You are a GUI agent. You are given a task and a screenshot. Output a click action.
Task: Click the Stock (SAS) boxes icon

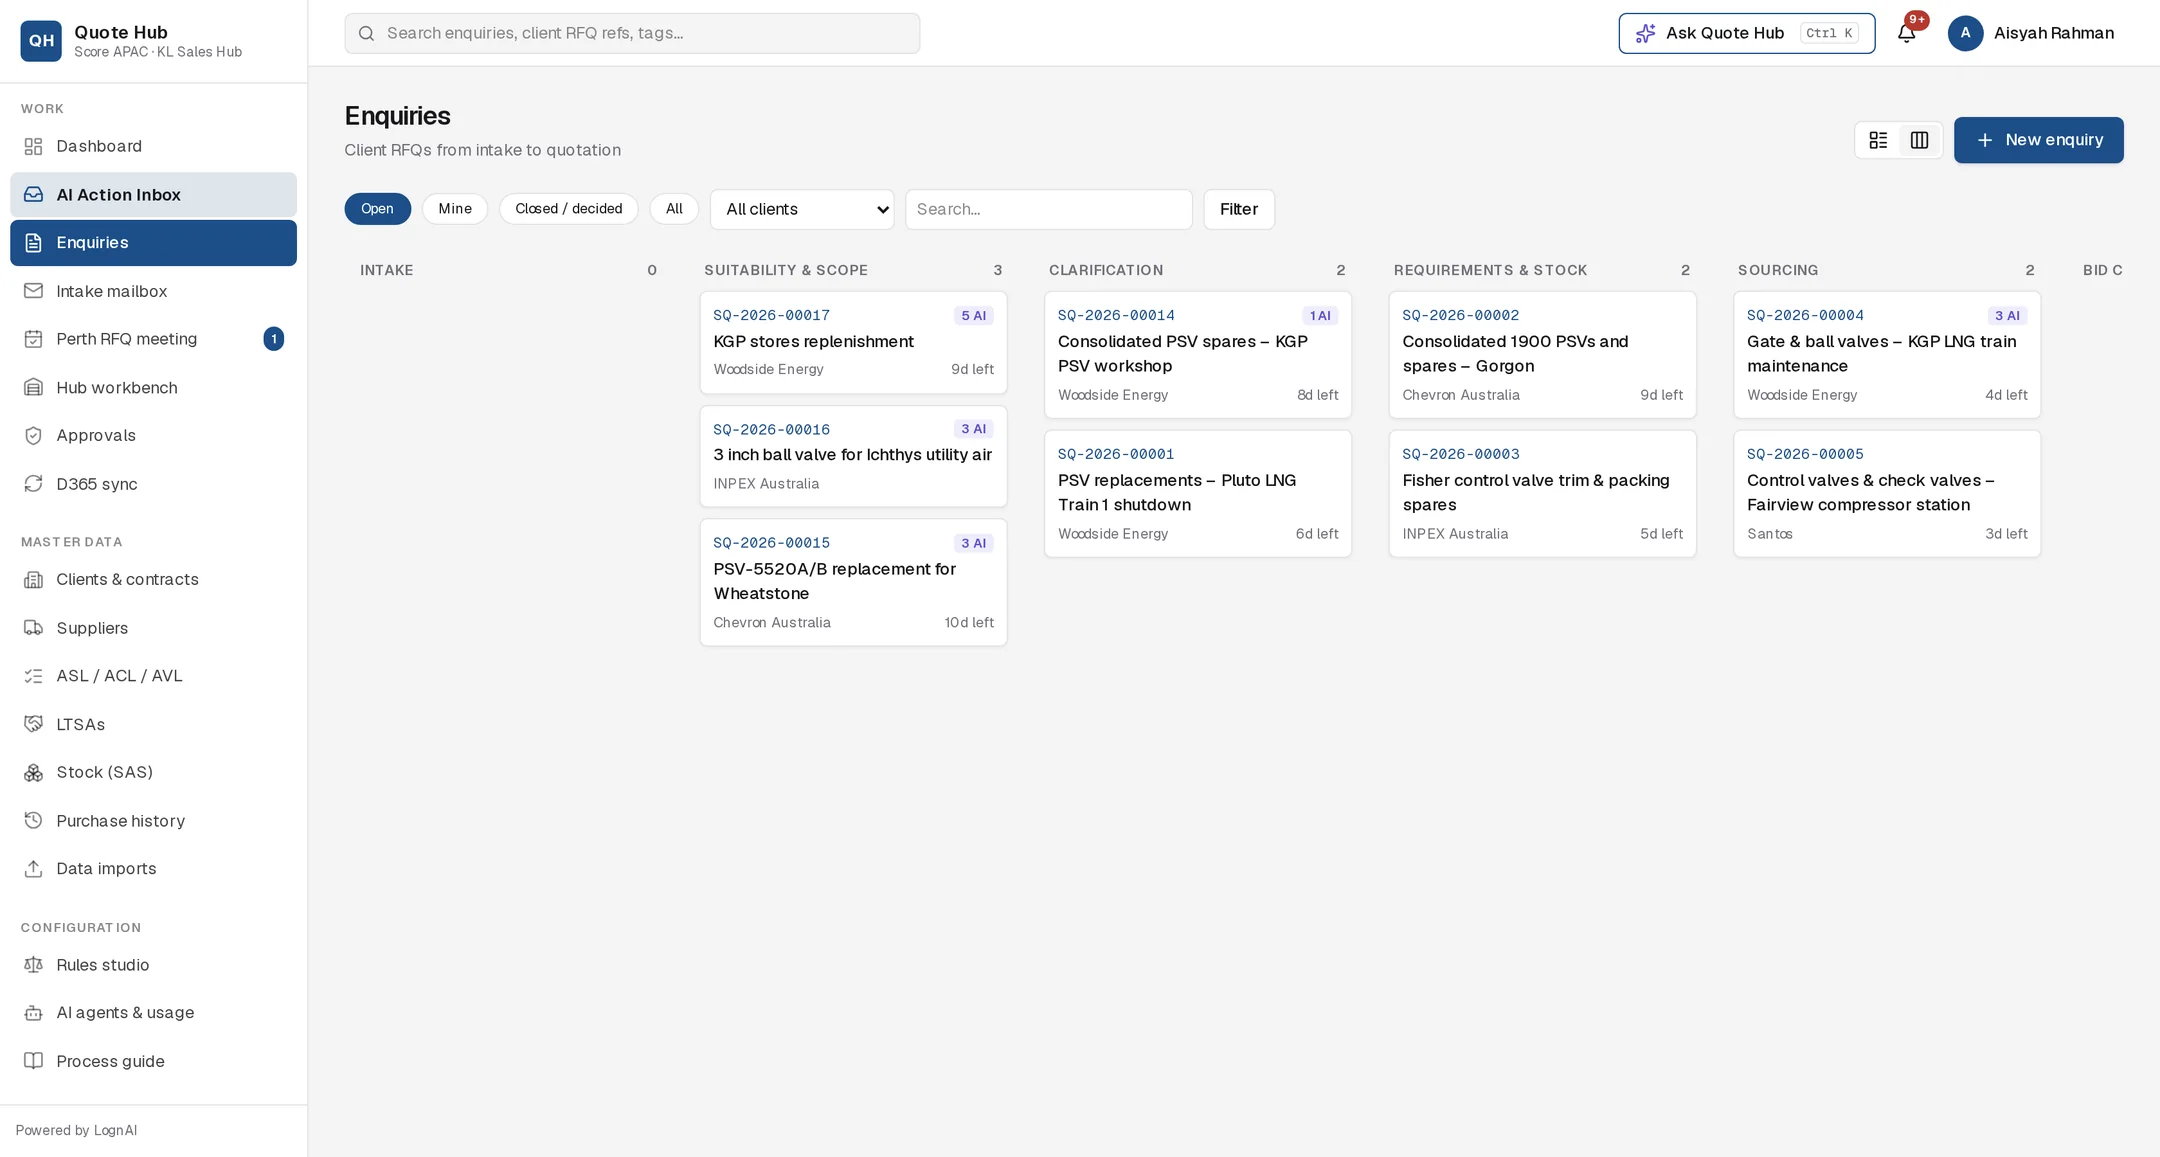pyautogui.click(x=33, y=772)
